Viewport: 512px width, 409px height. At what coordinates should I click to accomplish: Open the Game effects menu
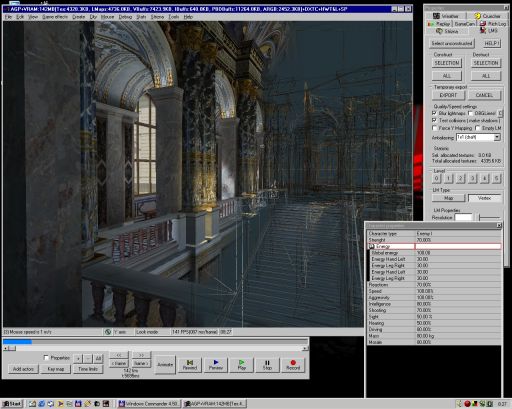point(55,17)
